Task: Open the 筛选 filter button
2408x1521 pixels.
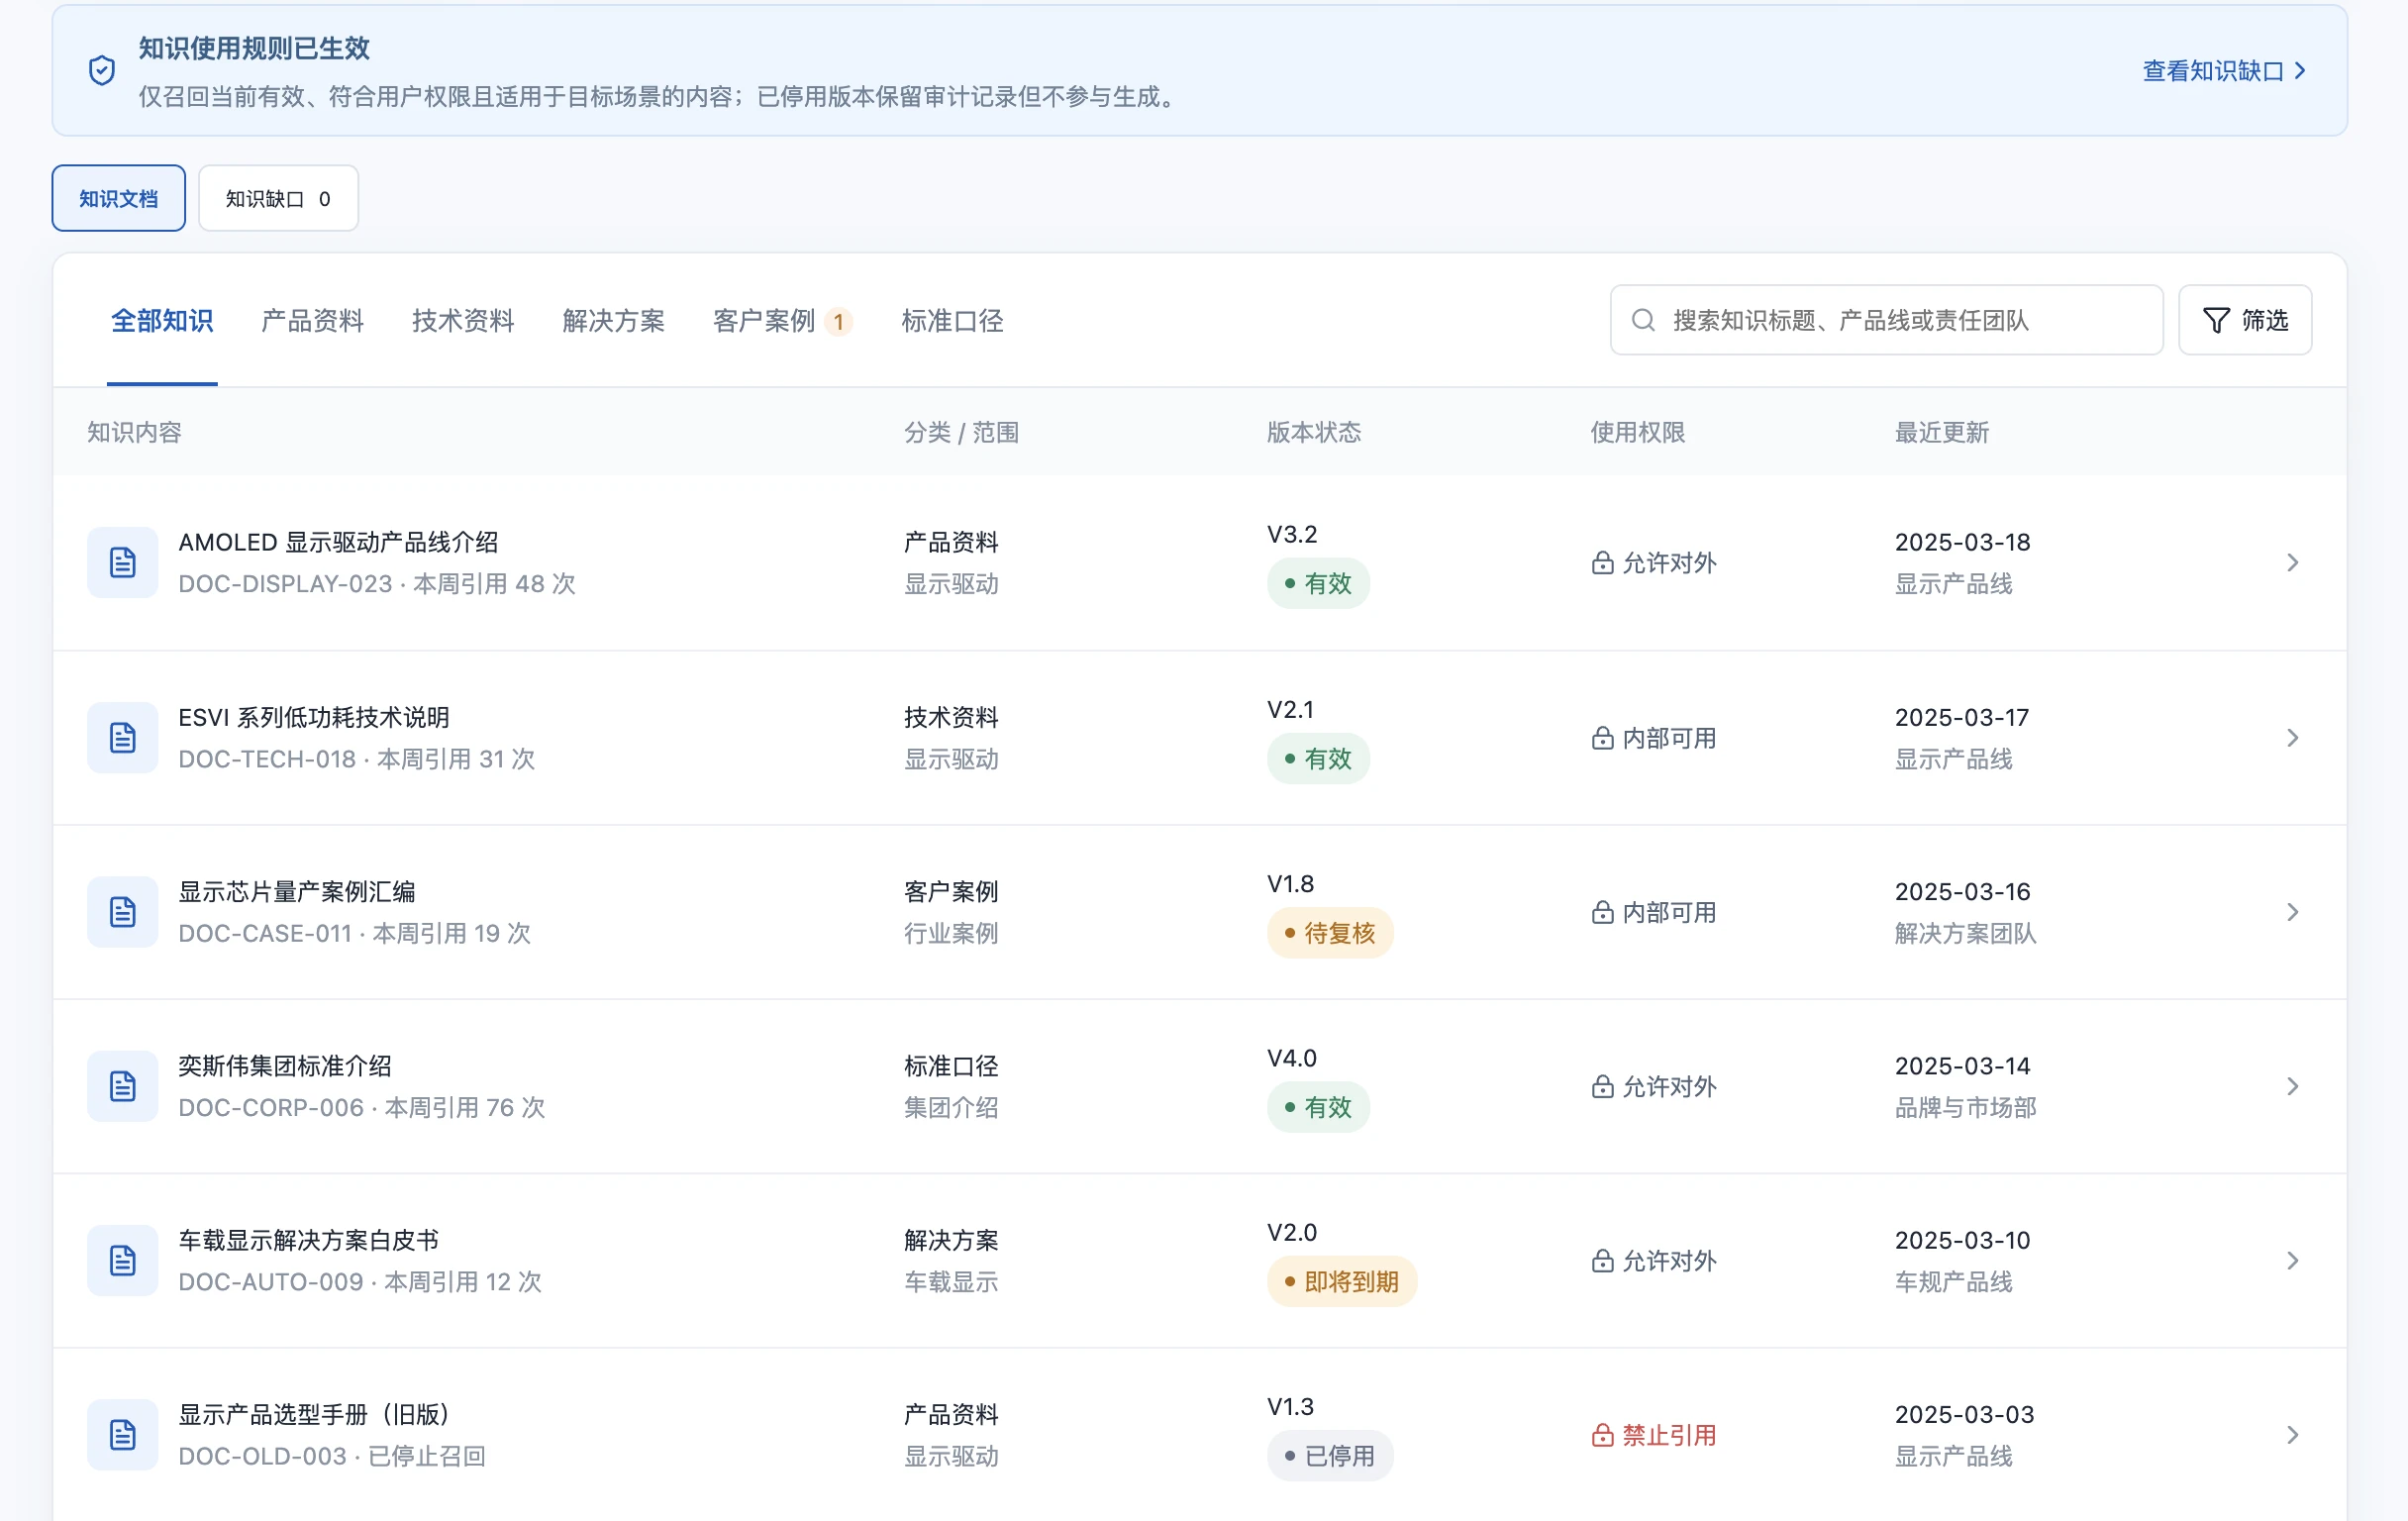Action: click(2245, 320)
